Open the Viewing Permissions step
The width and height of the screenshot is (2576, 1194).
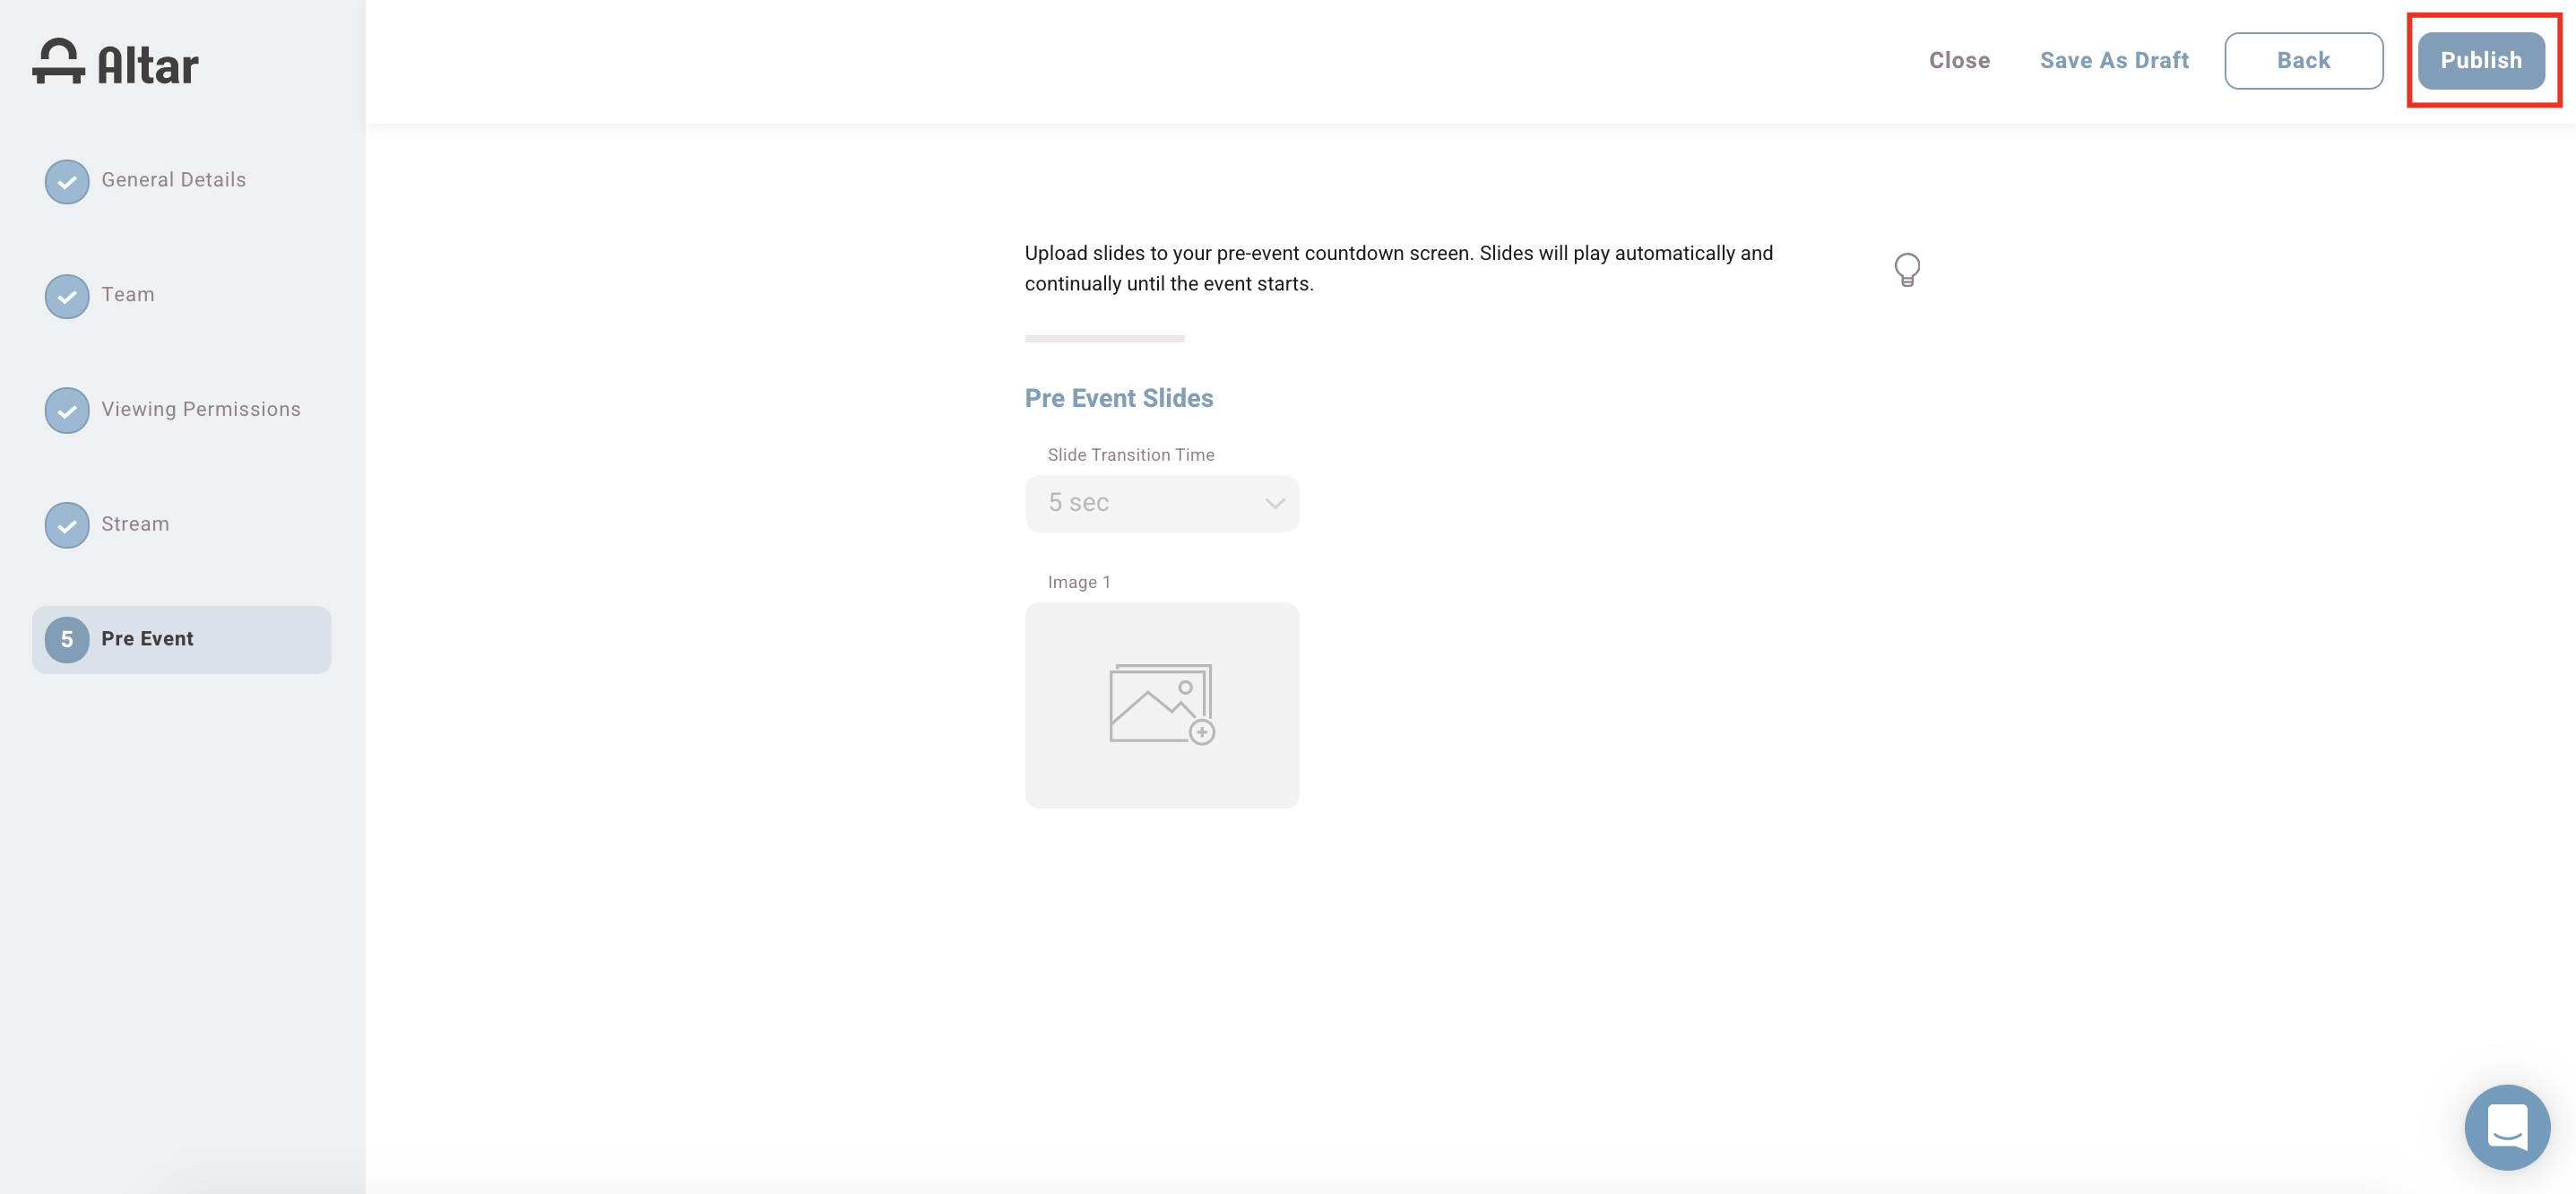pos(201,409)
